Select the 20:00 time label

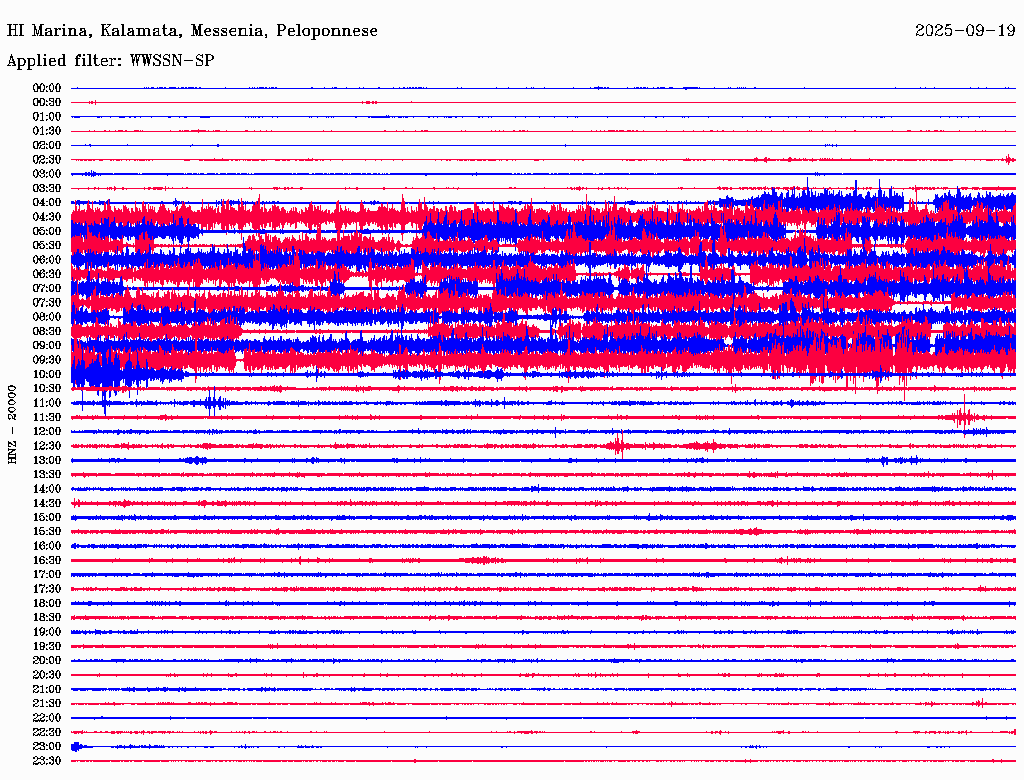click(x=47, y=661)
